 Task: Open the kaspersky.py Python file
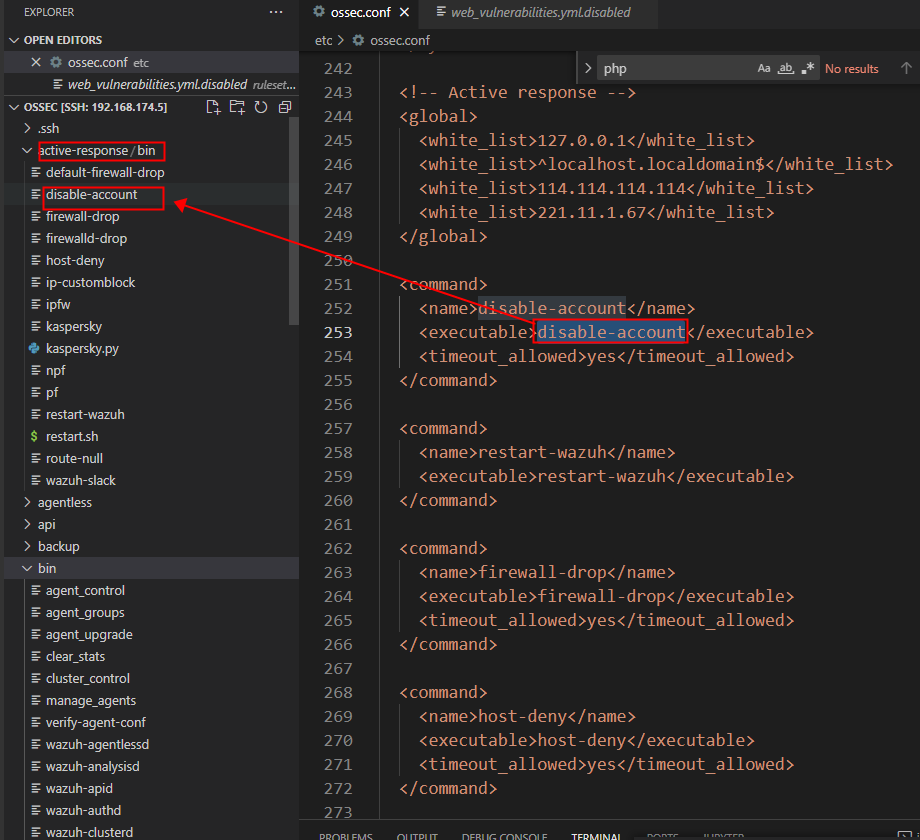pyautogui.click(x=151, y=348)
